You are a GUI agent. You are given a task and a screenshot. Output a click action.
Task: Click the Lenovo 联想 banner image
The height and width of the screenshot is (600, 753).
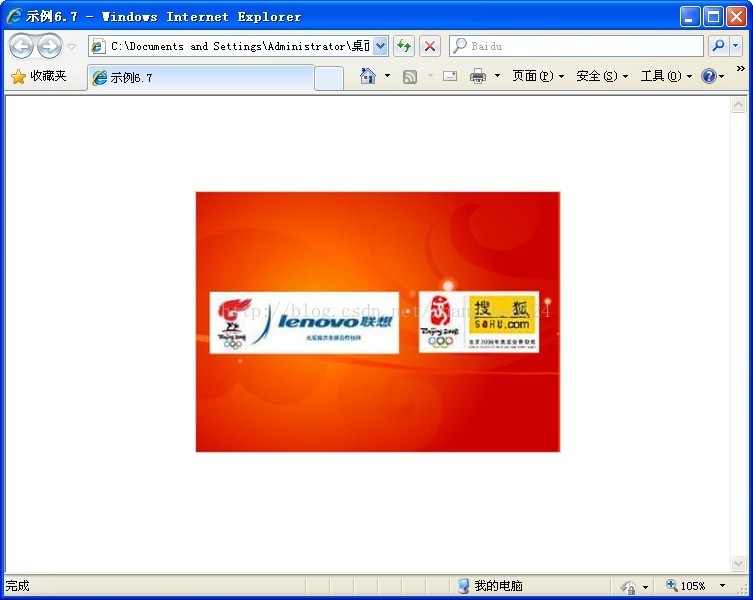(304, 322)
